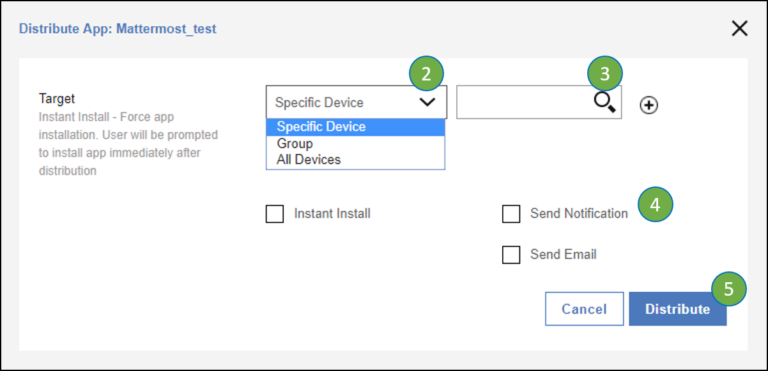Click the Target label
The image size is (768, 371).
[57, 99]
